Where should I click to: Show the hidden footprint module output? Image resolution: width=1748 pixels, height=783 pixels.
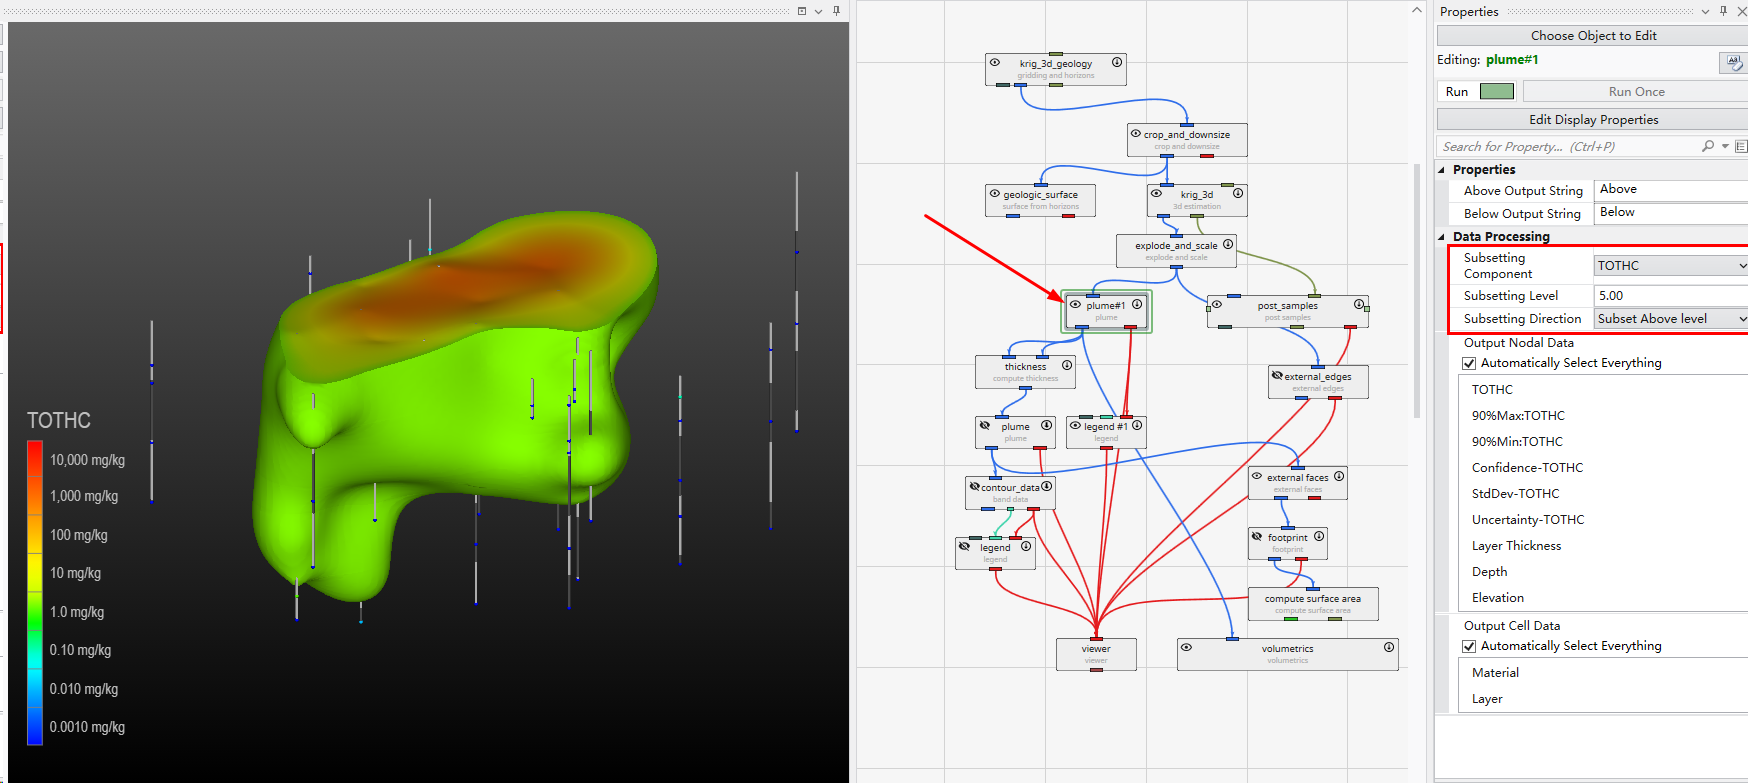pyautogui.click(x=1257, y=537)
